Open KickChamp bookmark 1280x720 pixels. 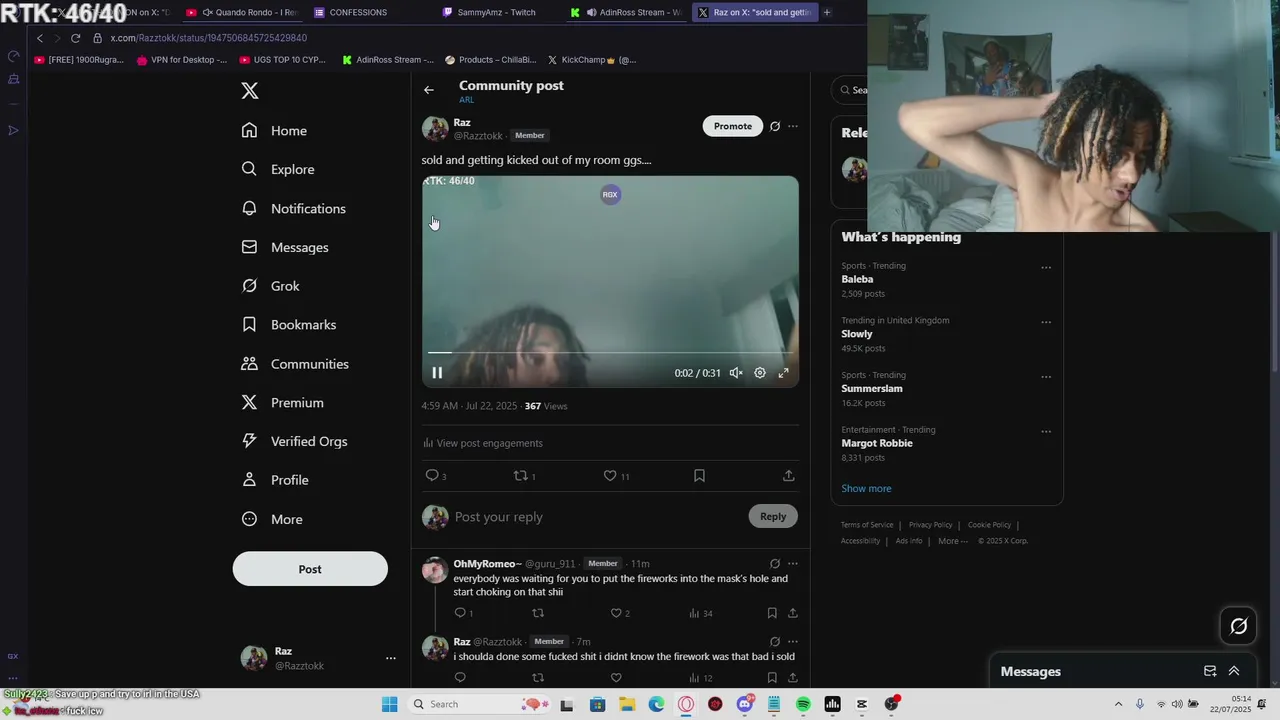591,60
